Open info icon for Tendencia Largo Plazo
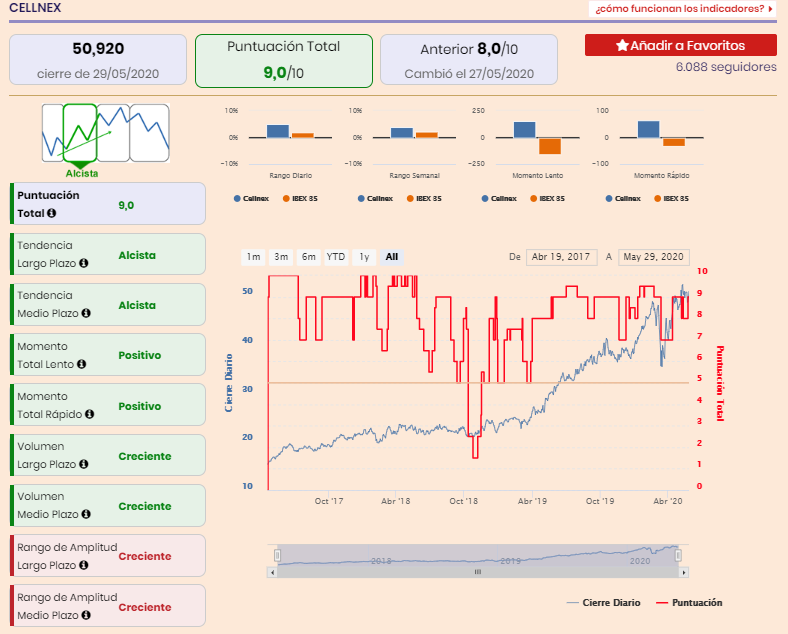This screenshot has width=788, height=634. (x=84, y=263)
